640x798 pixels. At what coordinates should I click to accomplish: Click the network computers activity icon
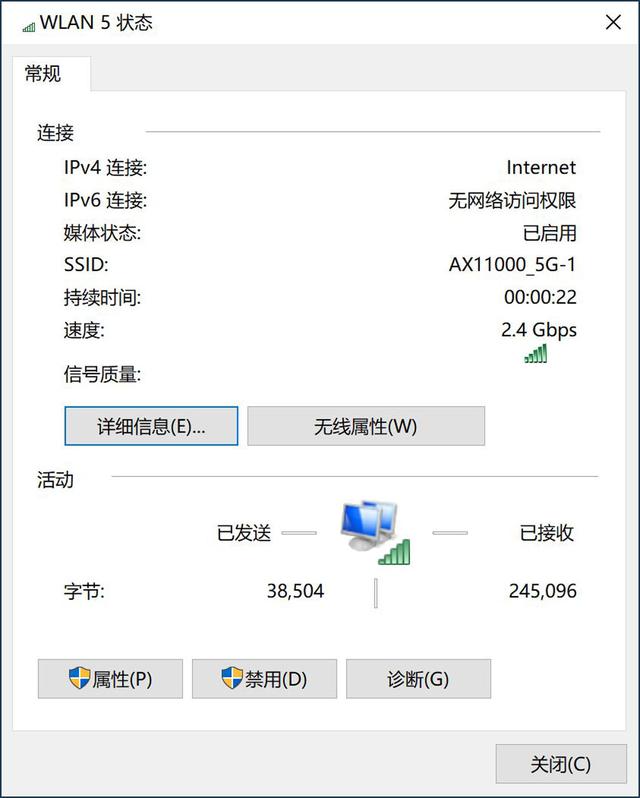[x=374, y=532]
